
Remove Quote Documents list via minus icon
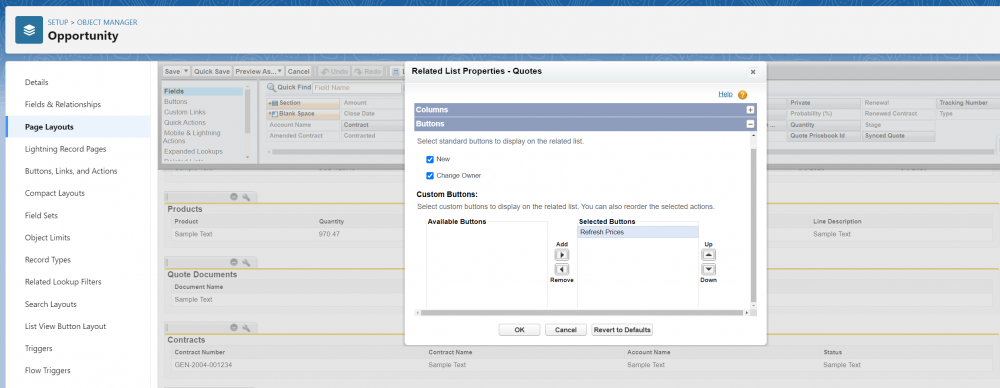tap(234, 262)
